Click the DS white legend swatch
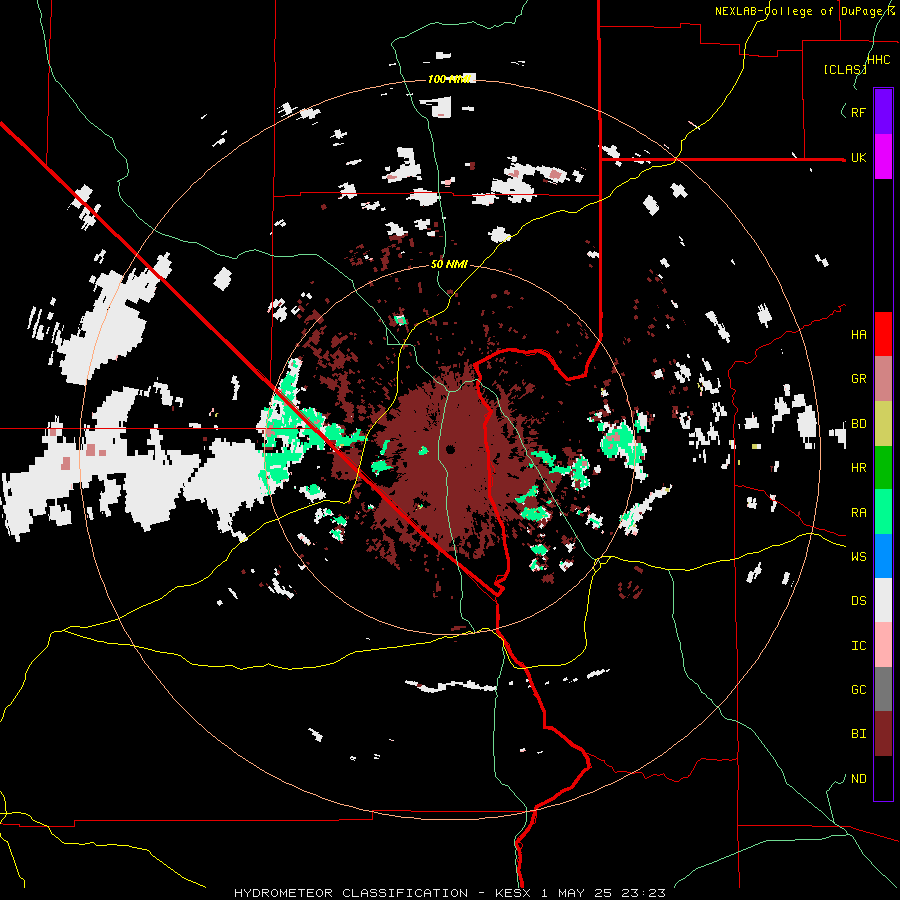This screenshot has height=900, width=900. (883, 600)
